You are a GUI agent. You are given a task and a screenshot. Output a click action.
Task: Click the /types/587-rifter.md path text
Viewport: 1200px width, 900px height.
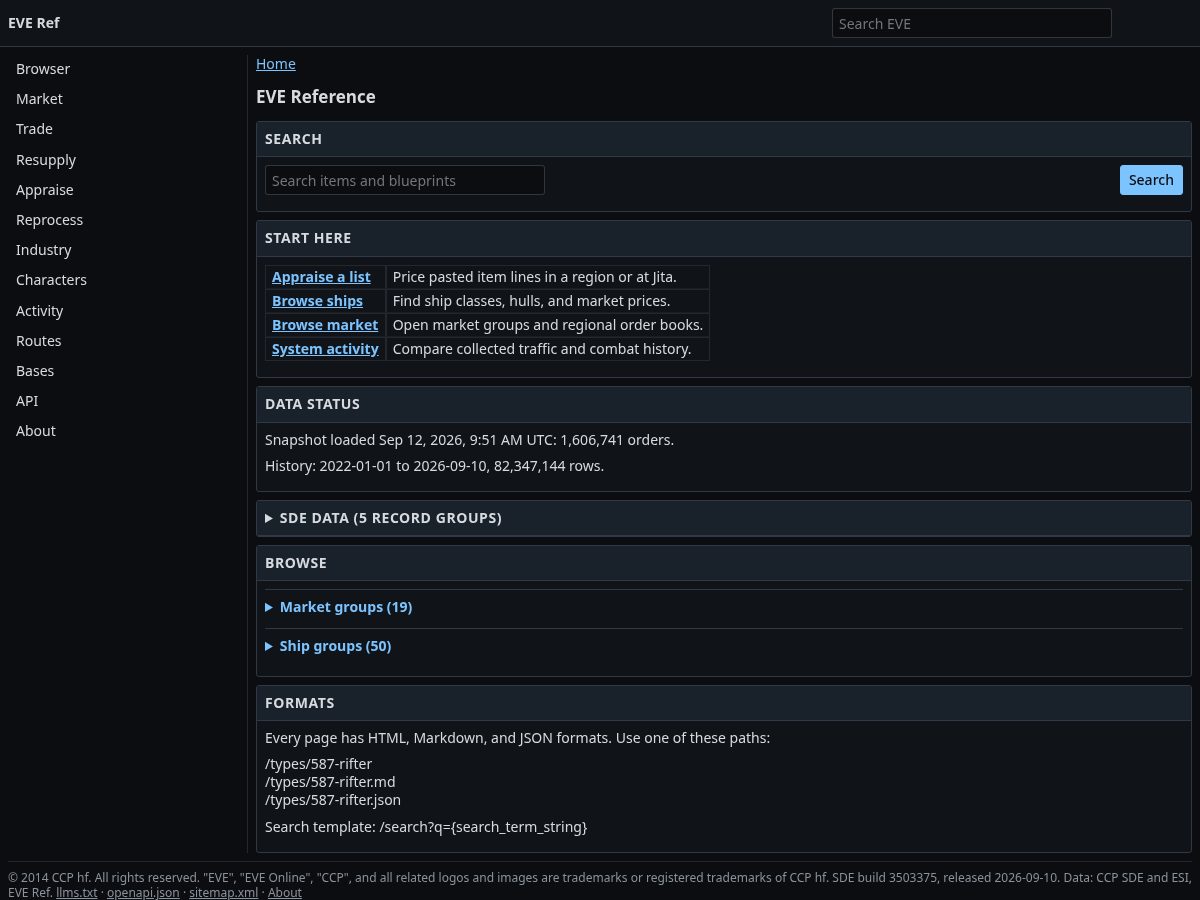[x=330, y=782]
